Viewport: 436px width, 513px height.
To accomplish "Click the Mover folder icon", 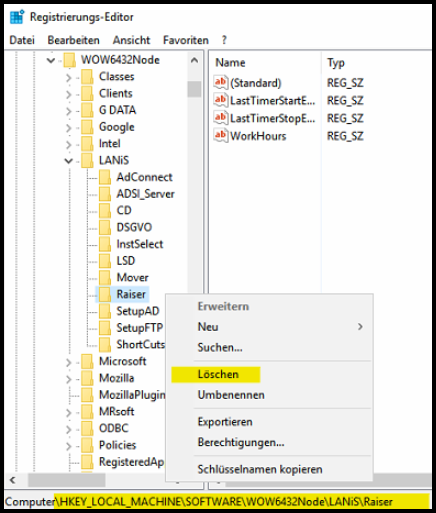I will pos(105,278).
